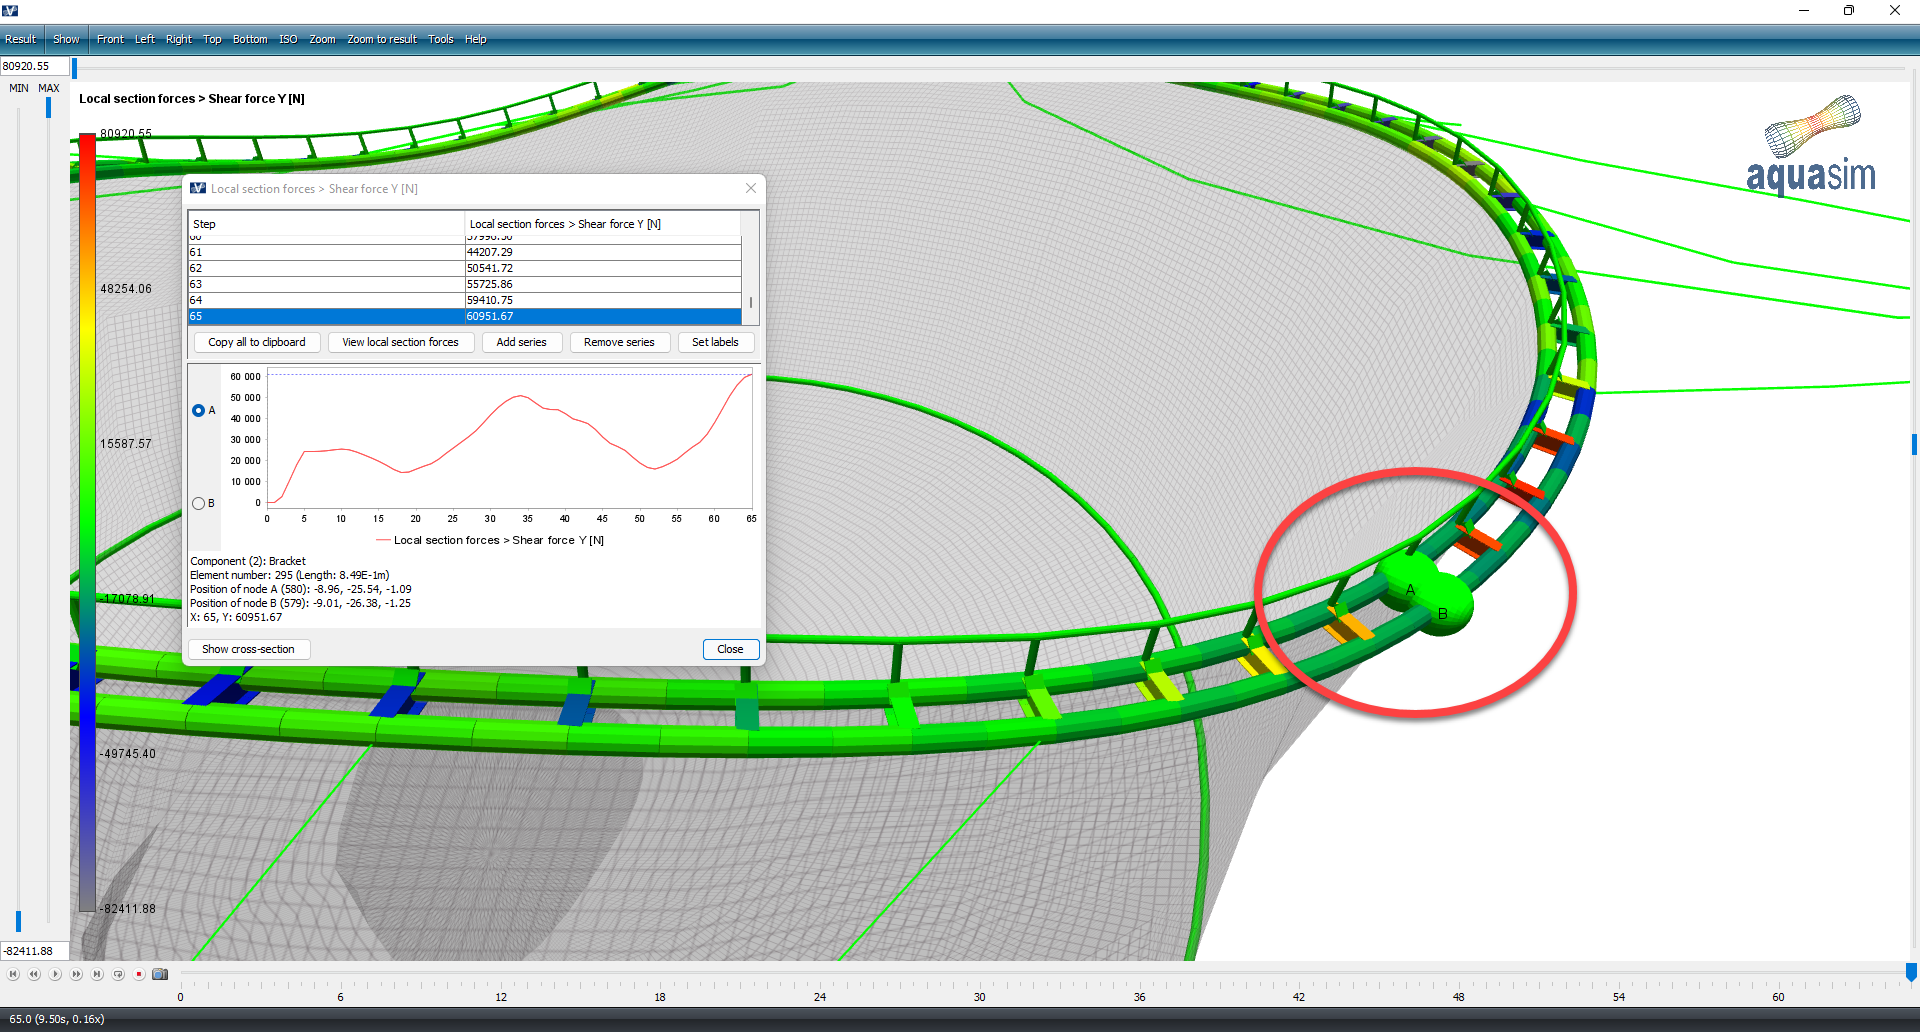Screen dimensions: 1920x1032
Task: Click the red record button
Action: (139, 974)
